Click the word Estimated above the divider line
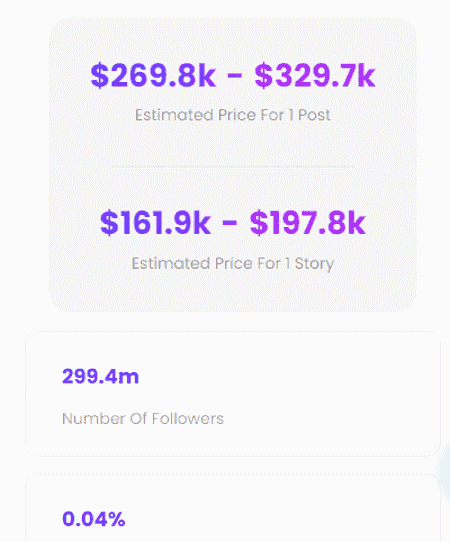The width and height of the screenshot is (450, 542). pyautogui.click(x=174, y=115)
